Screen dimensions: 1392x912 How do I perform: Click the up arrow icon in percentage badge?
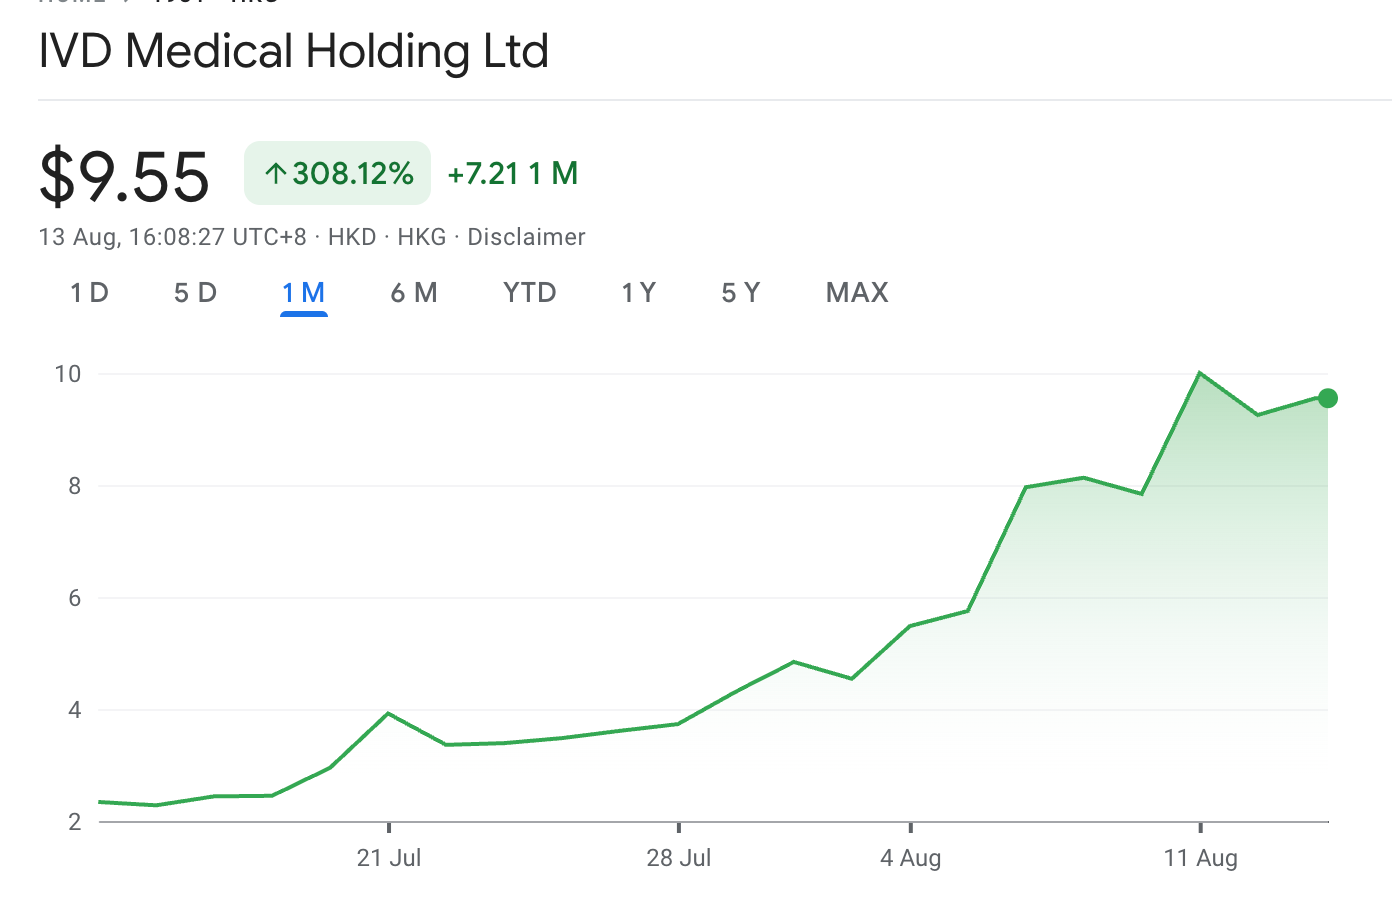click(x=276, y=174)
